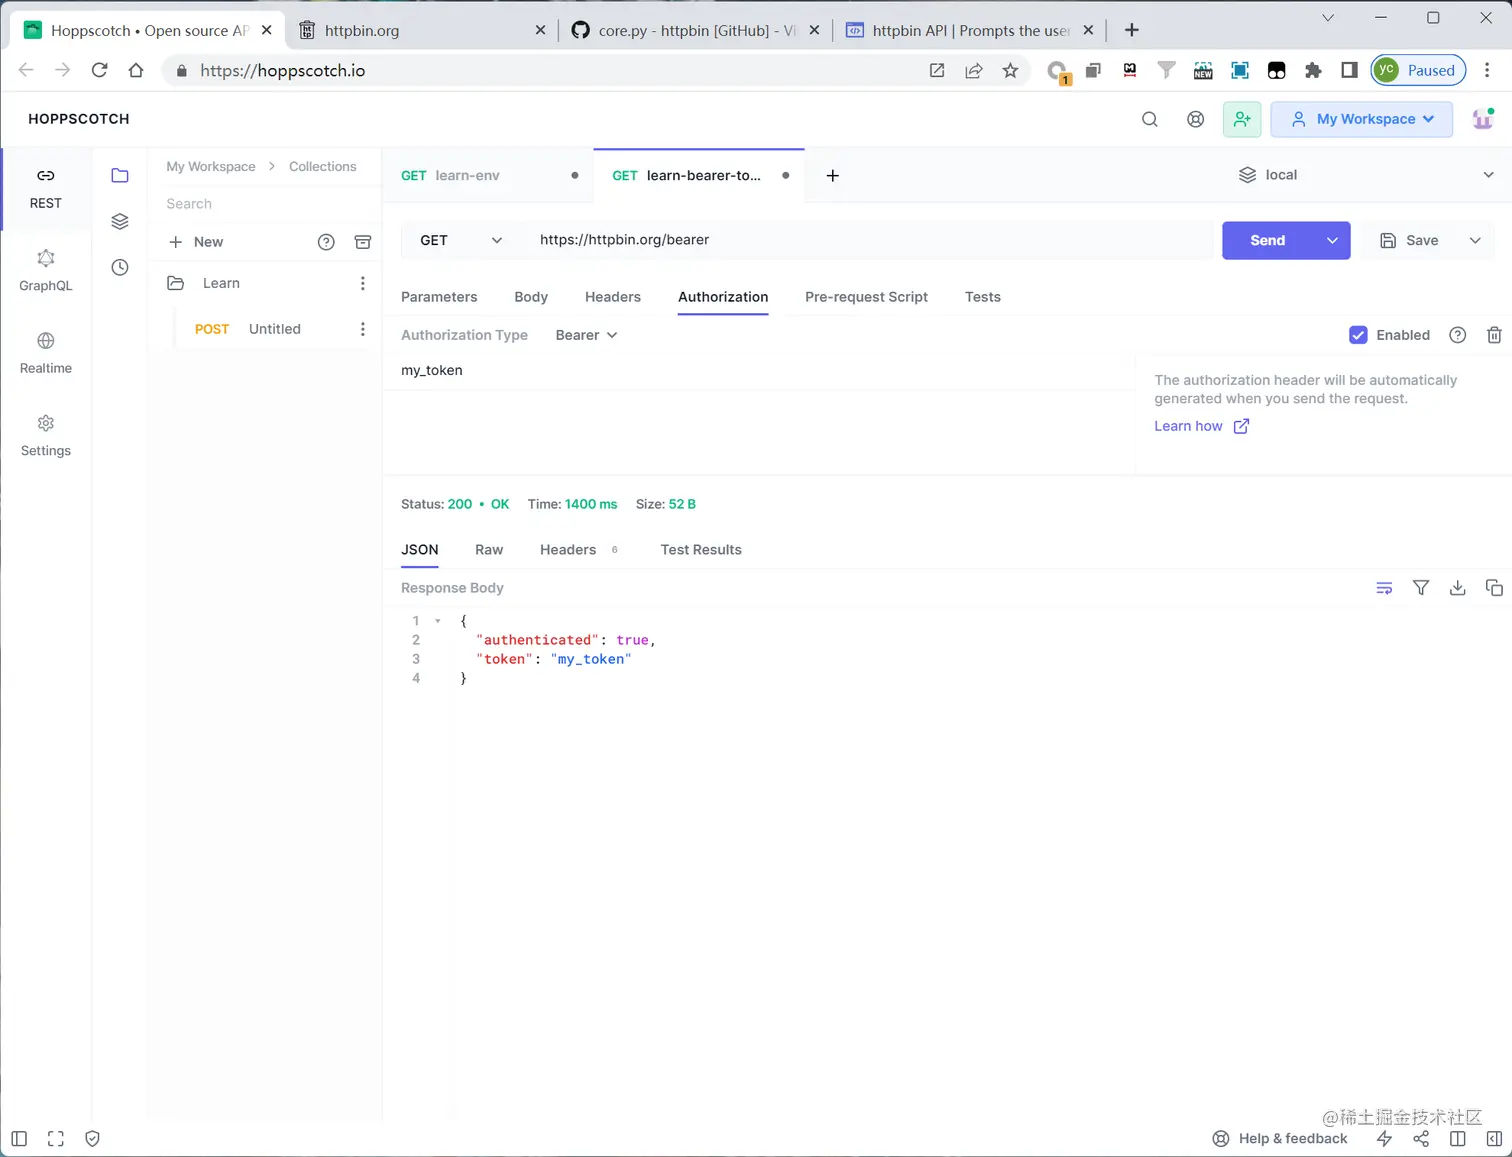Switch to the Pre-request Script tab
This screenshot has width=1512, height=1157.
(x=866, y=297)
